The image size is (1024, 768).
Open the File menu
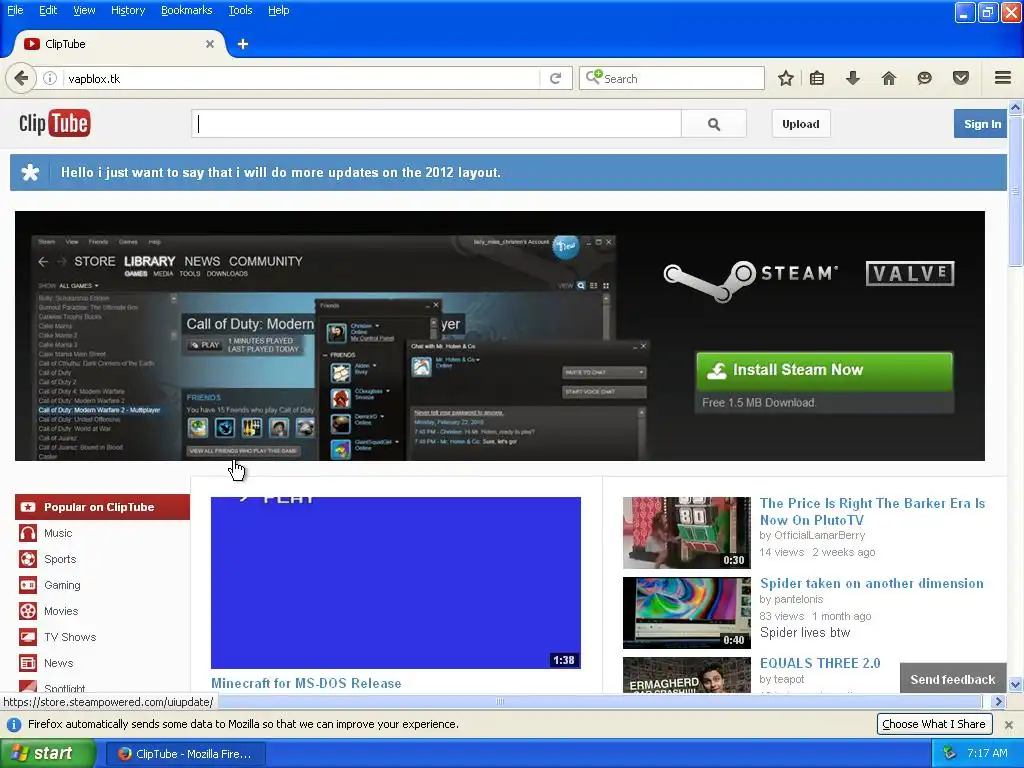click(x=15, y=10)
